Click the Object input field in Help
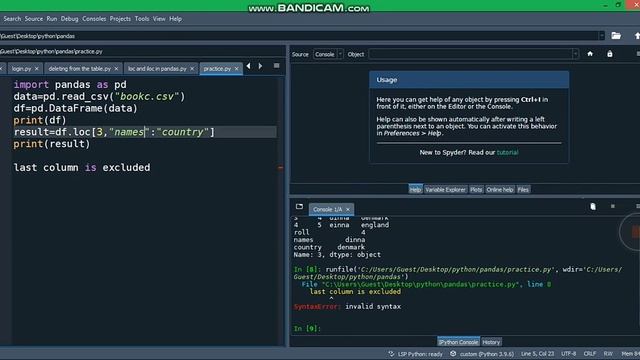Screen dimensions: 640x360 pyautogui.click(x=471, y=54)
